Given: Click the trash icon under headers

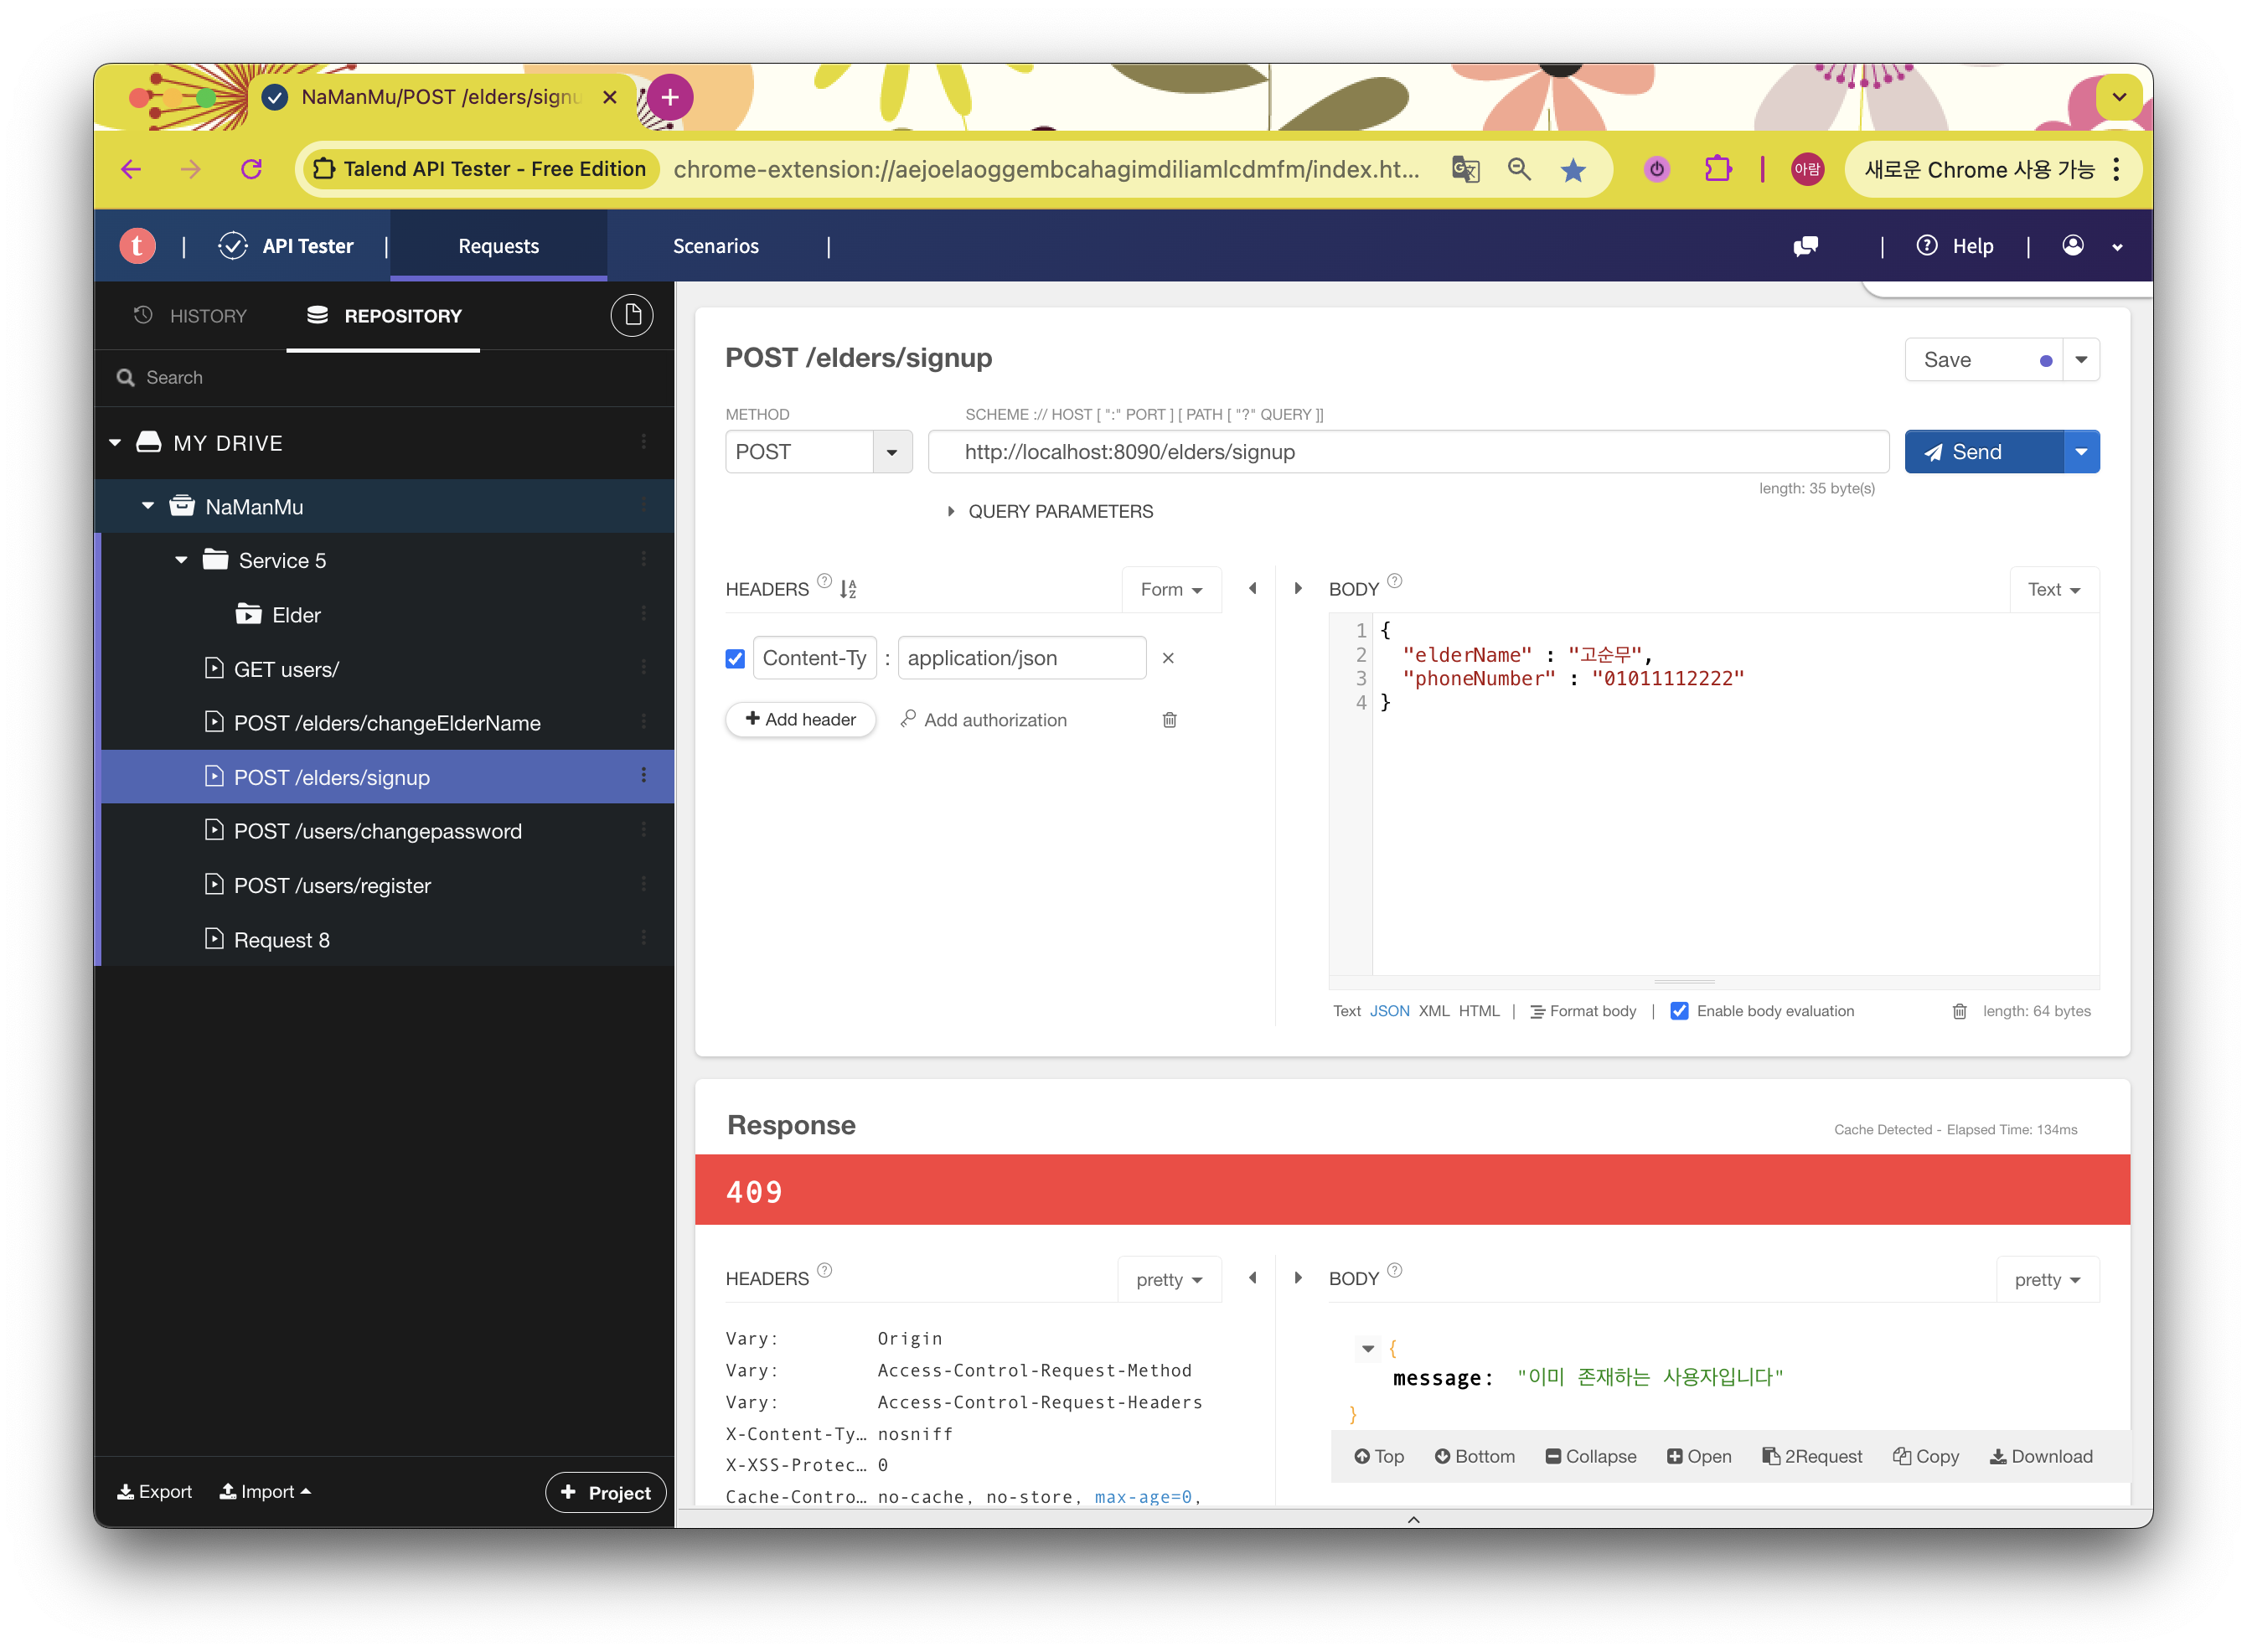Looking at the screenshot, I should pyautogui.click(x=1169, y=720).
